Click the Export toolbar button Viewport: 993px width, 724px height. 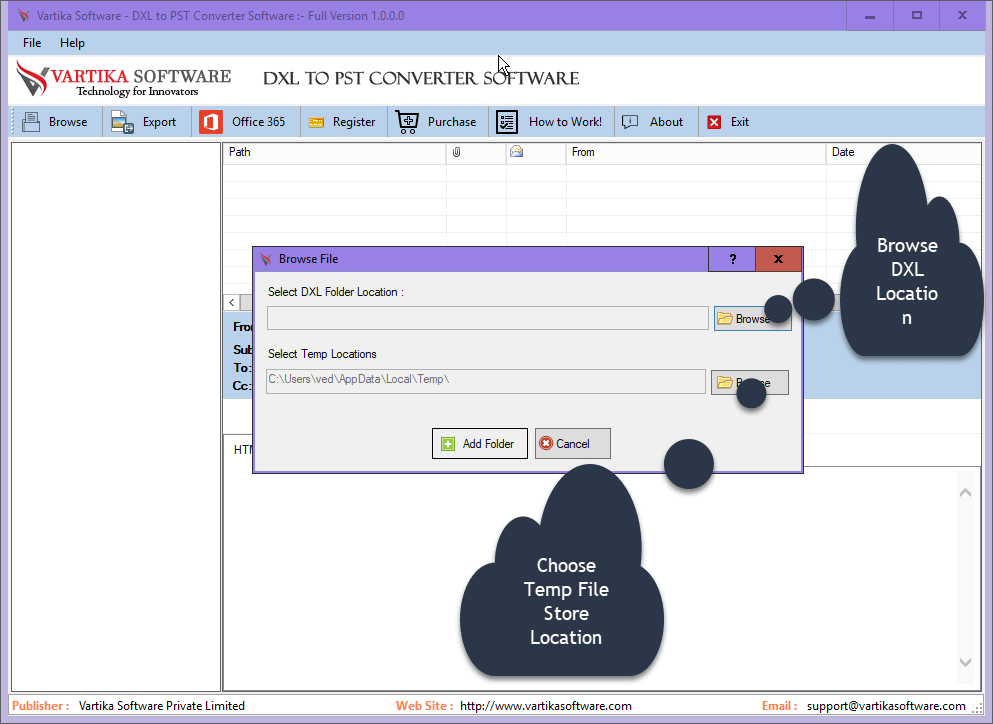(x=144, y=122)
